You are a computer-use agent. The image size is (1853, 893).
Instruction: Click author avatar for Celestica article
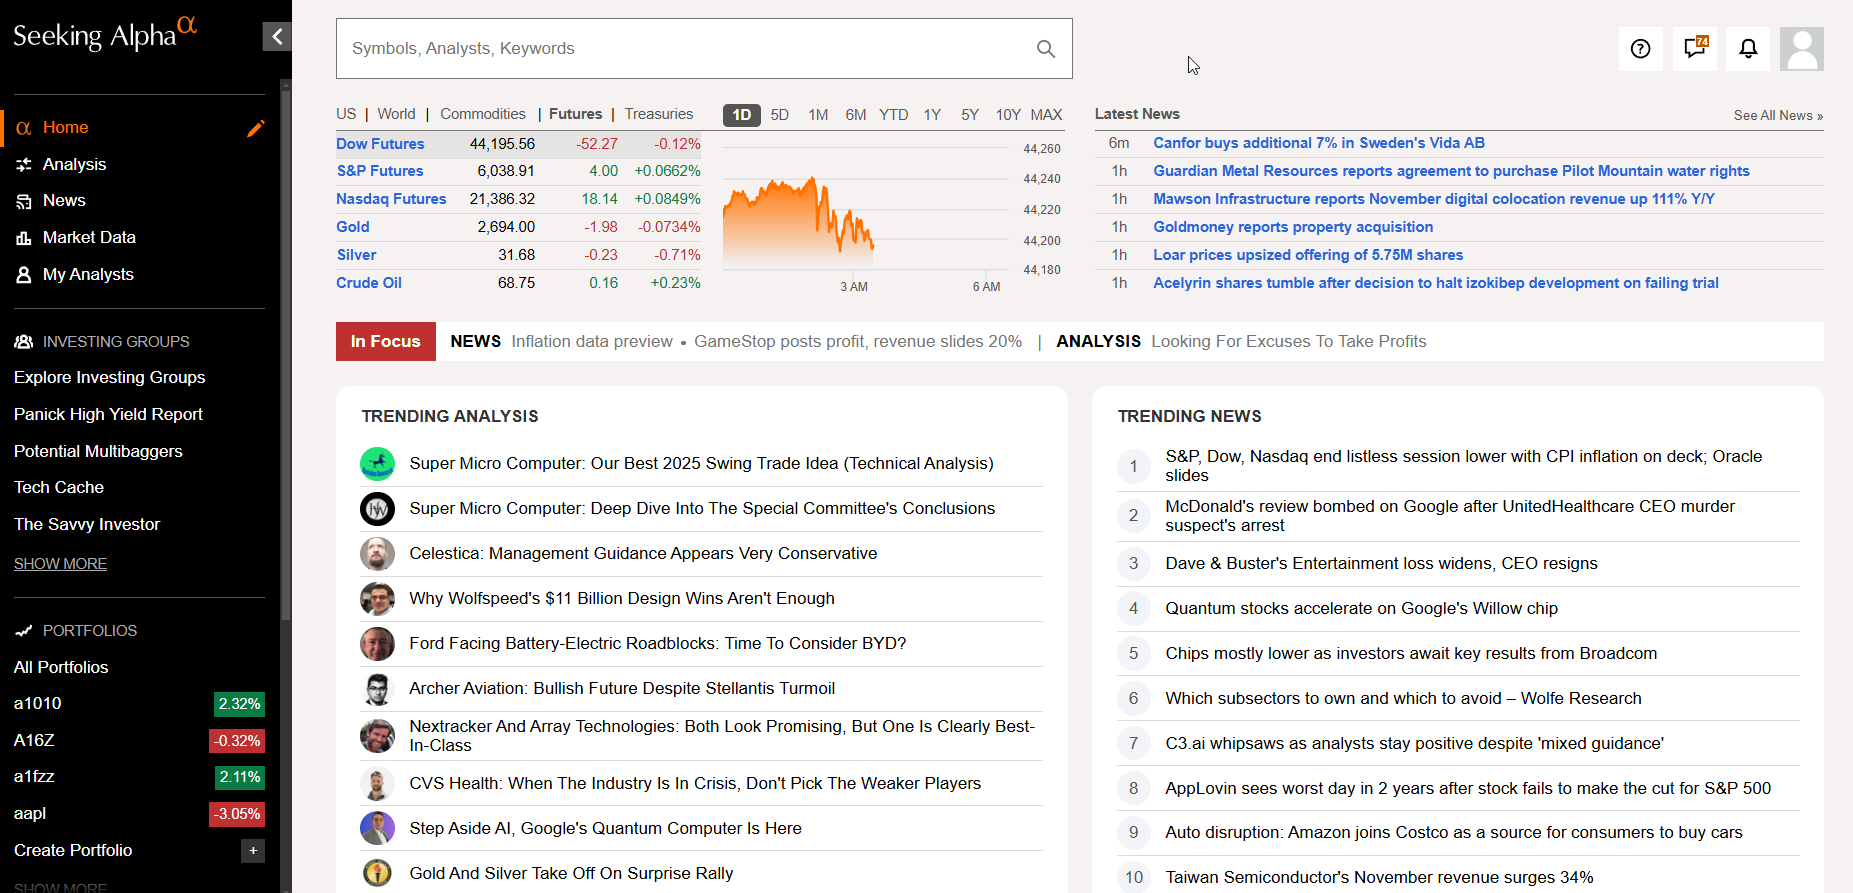coord(377,554)
